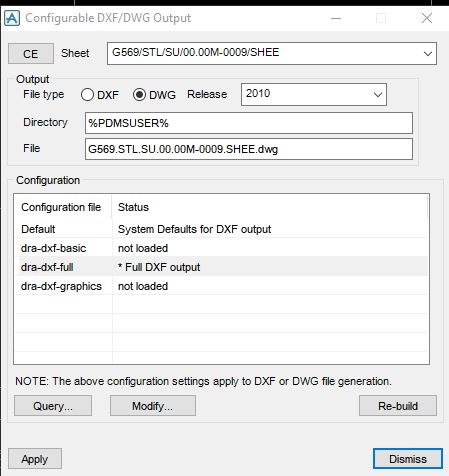The height and width of the screenshot is (476, 449).
Task: Click the Status column header
Action: 270,207
